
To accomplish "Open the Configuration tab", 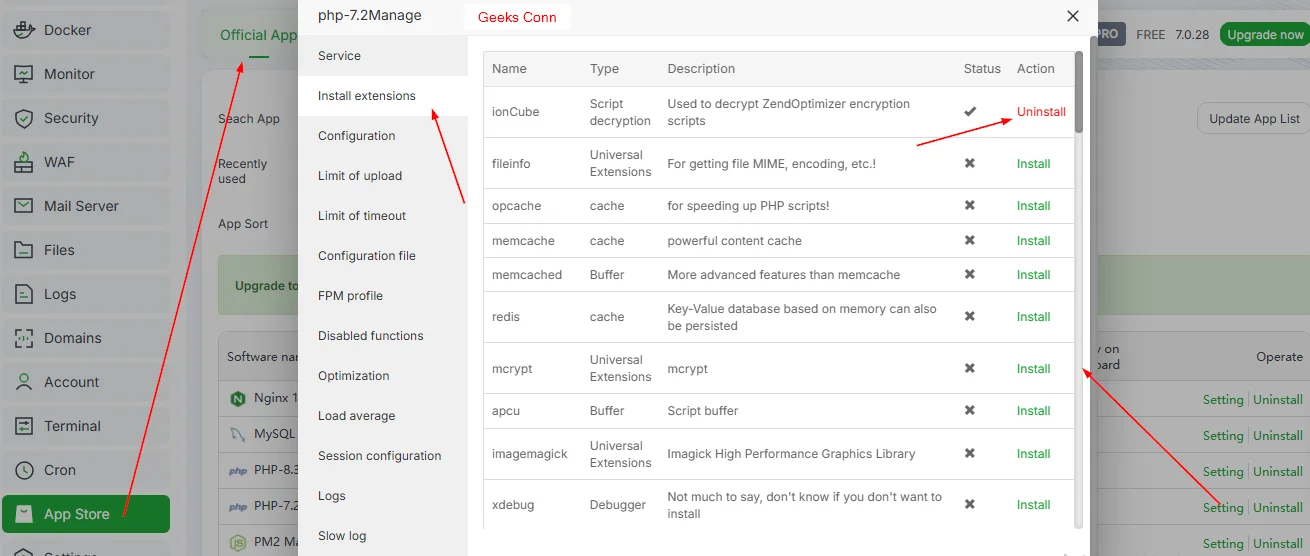I will click(x=383, y=136).
